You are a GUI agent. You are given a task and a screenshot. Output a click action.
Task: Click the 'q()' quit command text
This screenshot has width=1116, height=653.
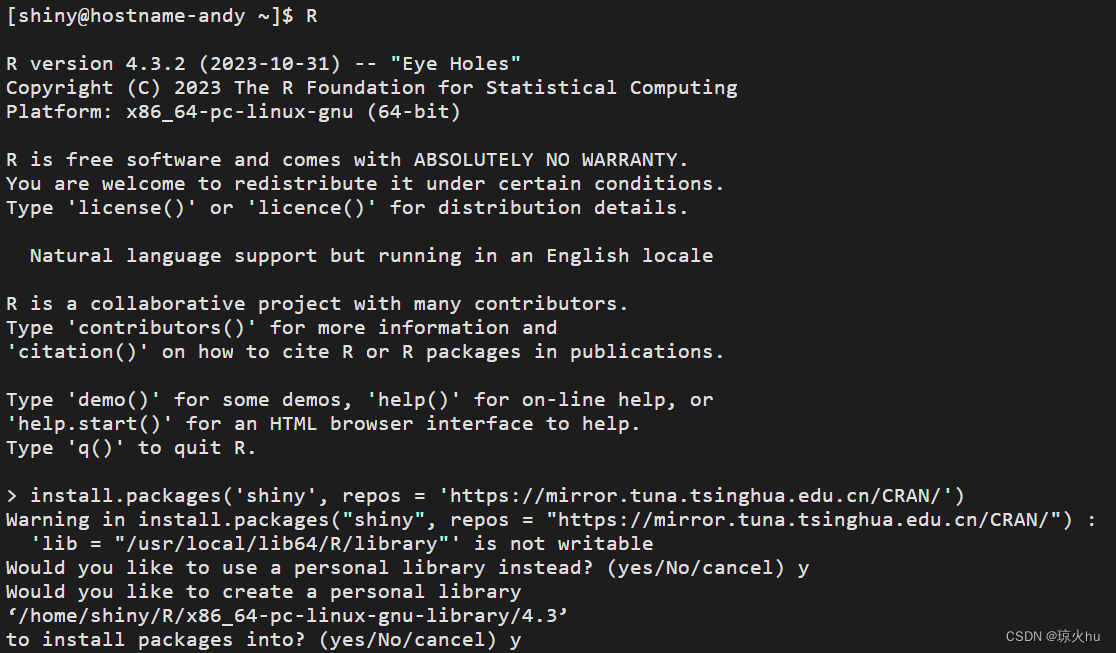96,448
